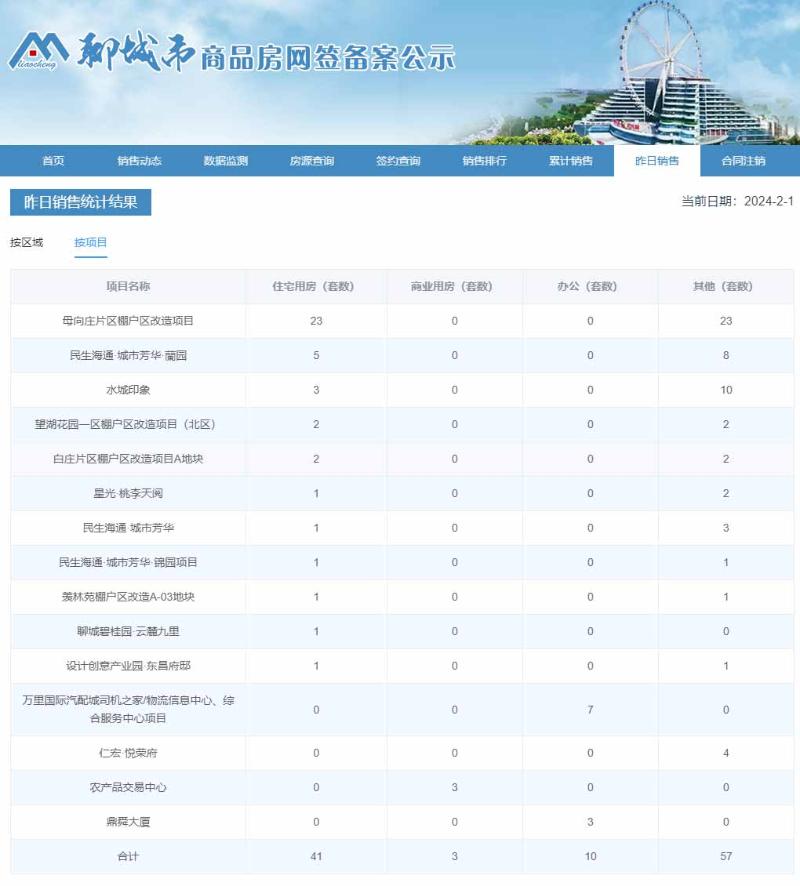This screenshot has height=886, width=800.
Task: Select the 鼎舜大厦 project row
Action: coord(128,822)
